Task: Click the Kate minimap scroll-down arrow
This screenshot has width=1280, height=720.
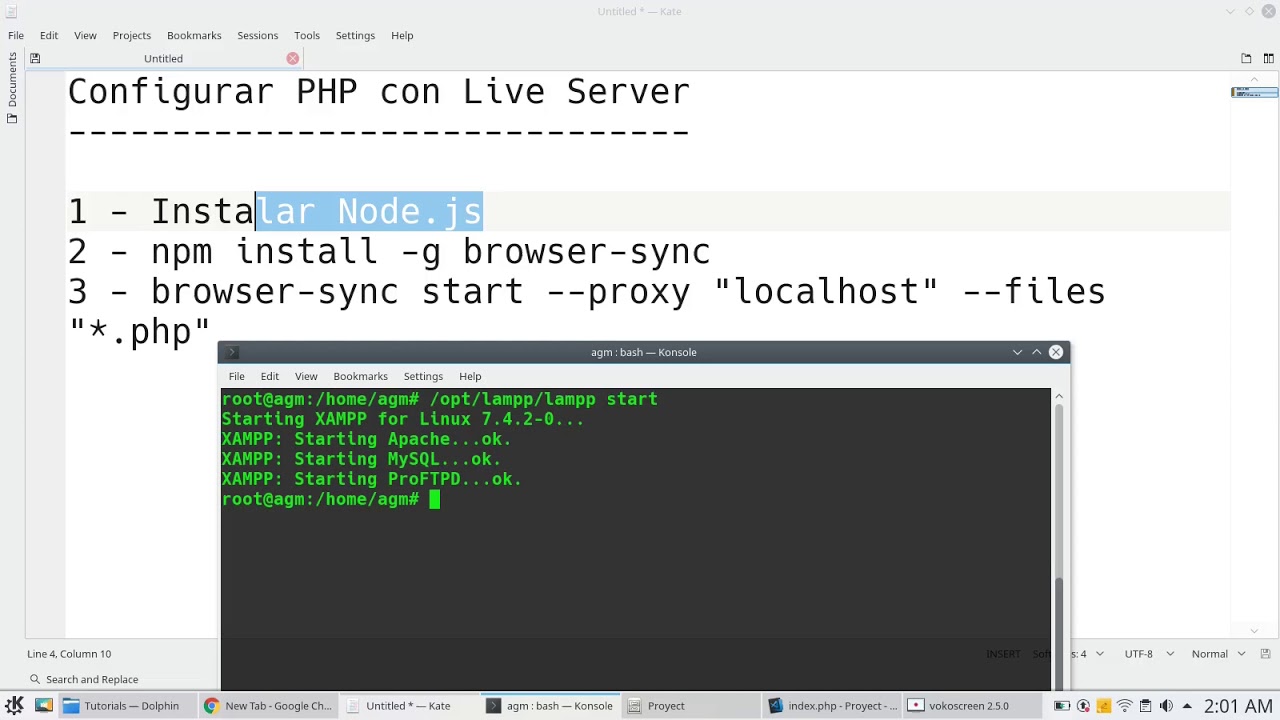Action: pos(1254,631)
